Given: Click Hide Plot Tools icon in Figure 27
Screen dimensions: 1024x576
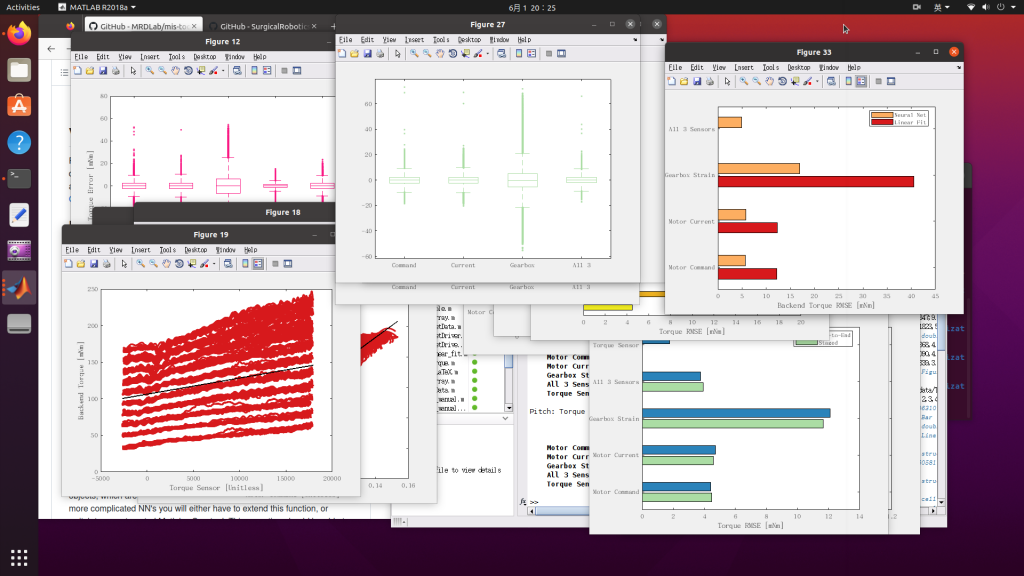Looking at the screenshot, I should [x=549, y=54].
